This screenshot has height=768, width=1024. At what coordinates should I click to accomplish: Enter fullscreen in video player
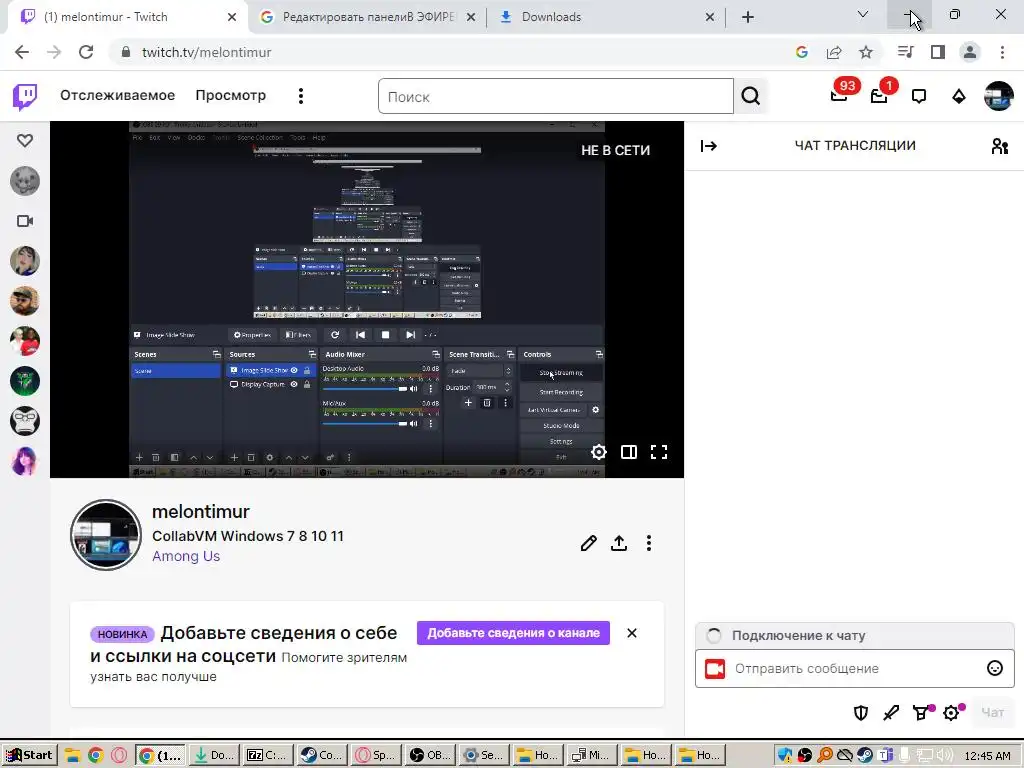click(659, 452)
